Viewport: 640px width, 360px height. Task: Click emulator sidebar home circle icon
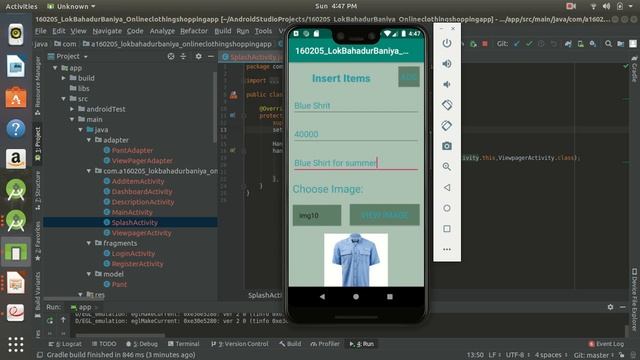[x=447, y=208]
